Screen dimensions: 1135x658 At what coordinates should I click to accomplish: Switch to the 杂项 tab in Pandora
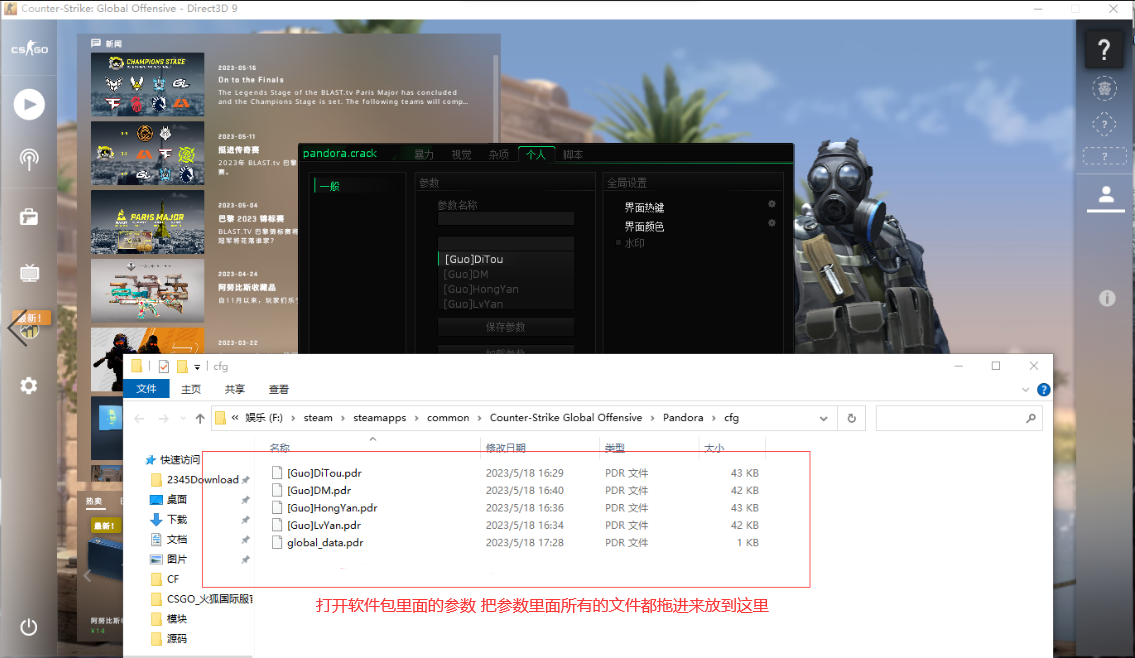click(x=498, y=154)
